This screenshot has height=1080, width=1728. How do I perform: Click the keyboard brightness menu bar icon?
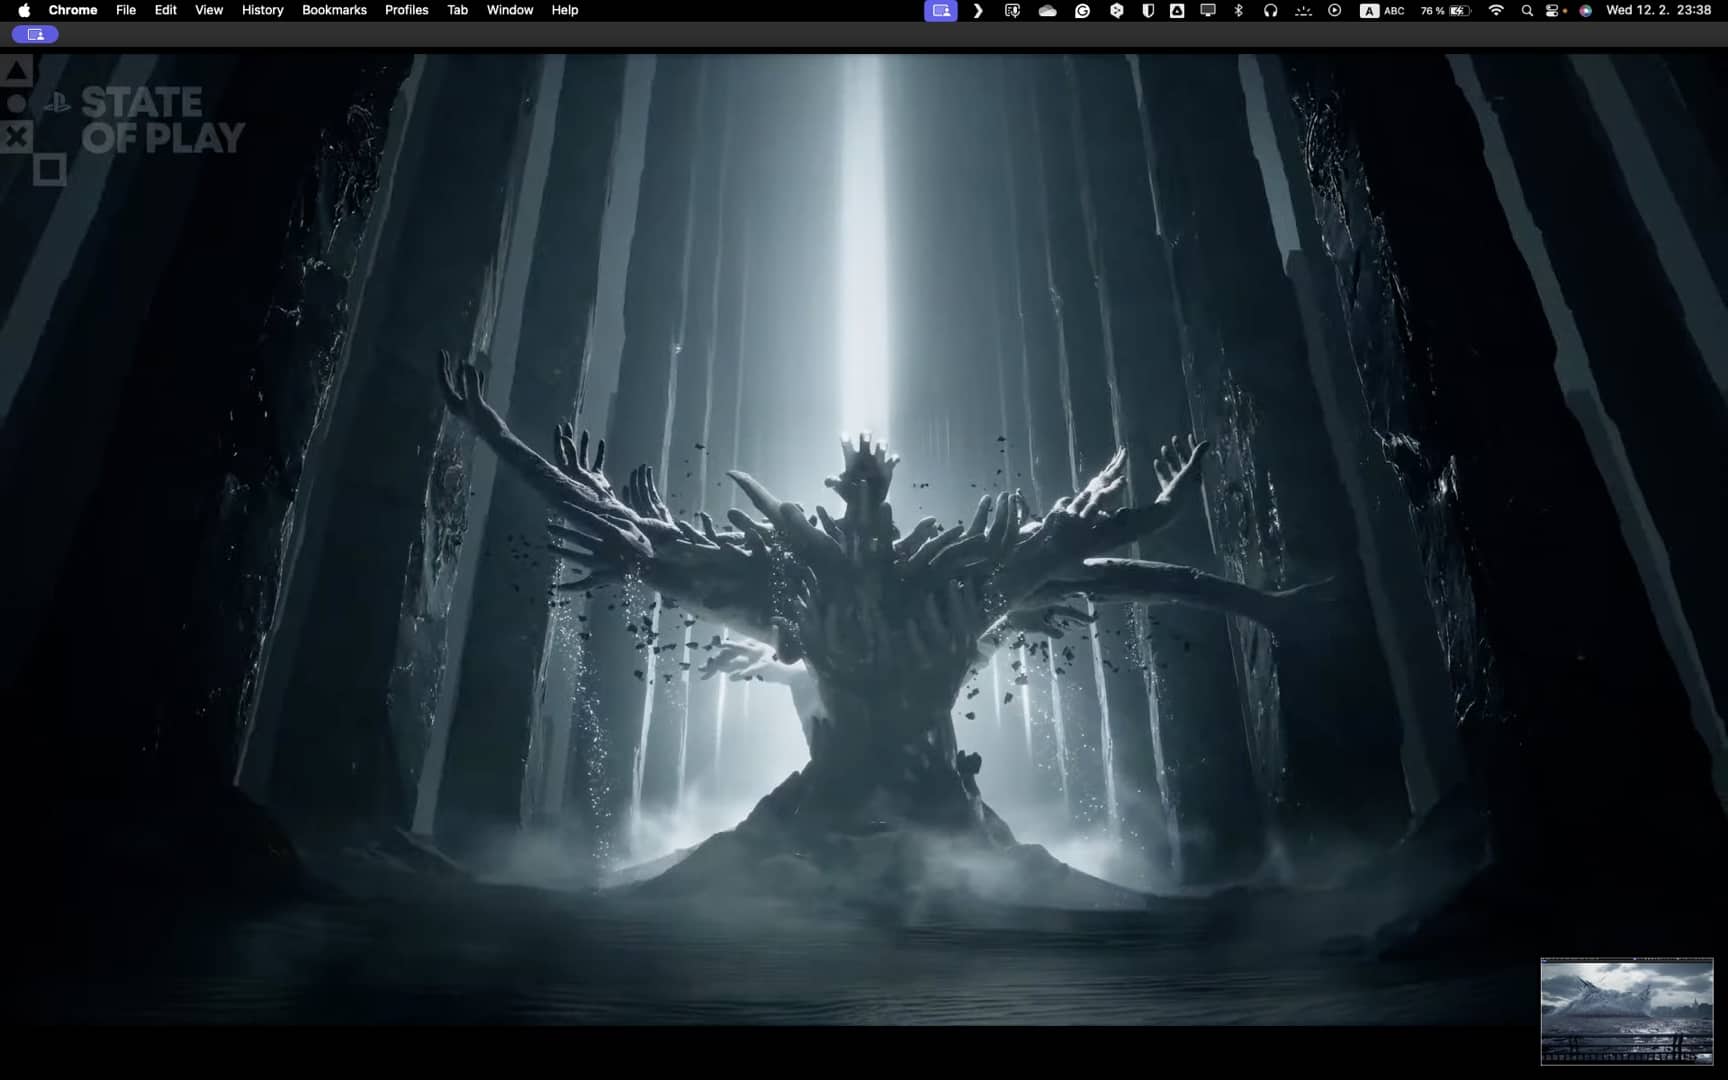point(1303,11)
